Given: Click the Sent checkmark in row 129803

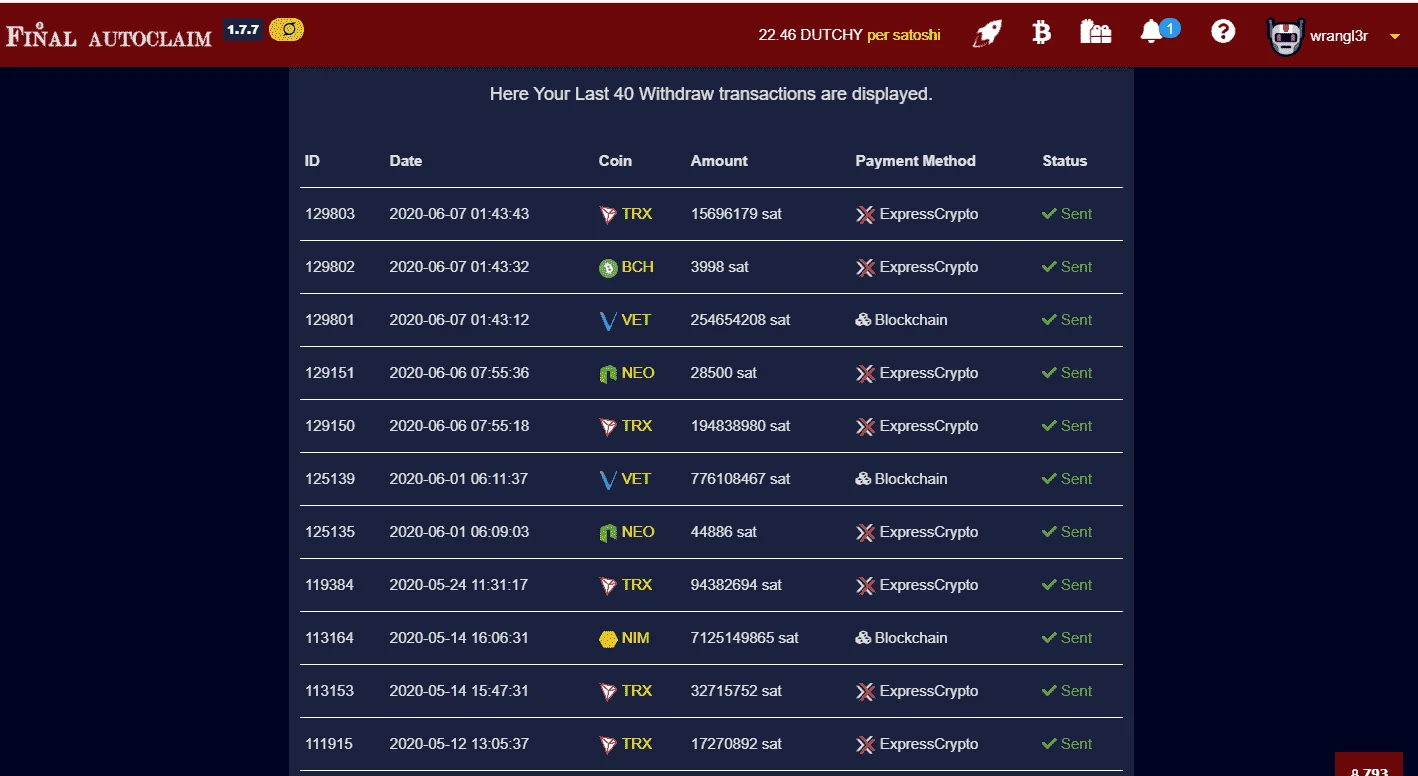Looking at the screenshot, I should [1049, 214].
